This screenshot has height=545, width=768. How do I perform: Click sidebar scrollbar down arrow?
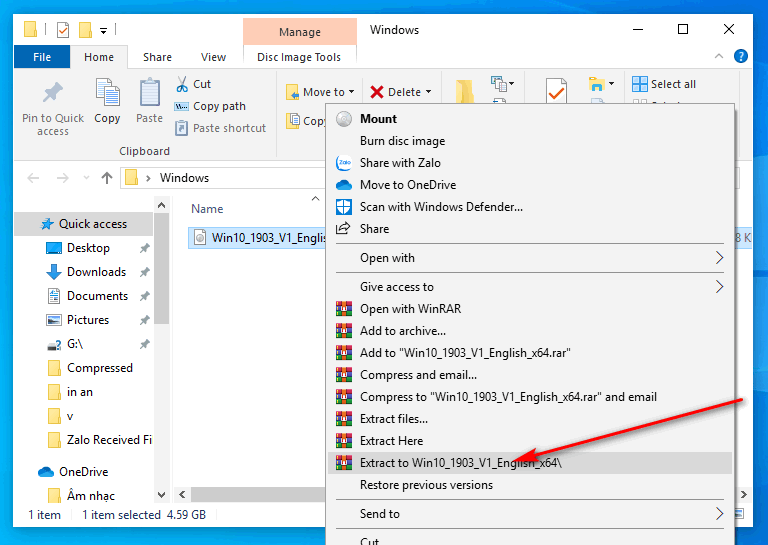(162, 495)
